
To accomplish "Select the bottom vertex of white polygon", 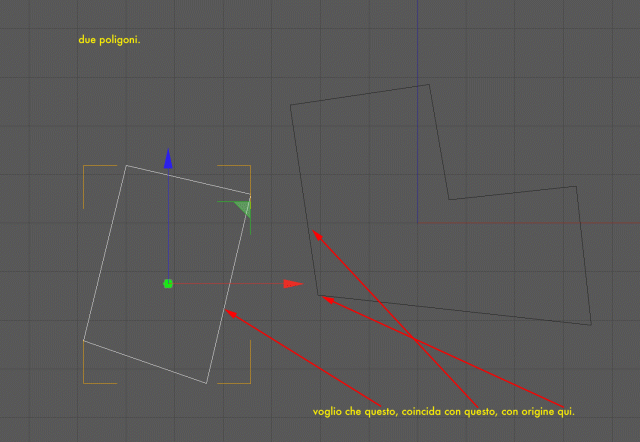I will click(207, 383).
